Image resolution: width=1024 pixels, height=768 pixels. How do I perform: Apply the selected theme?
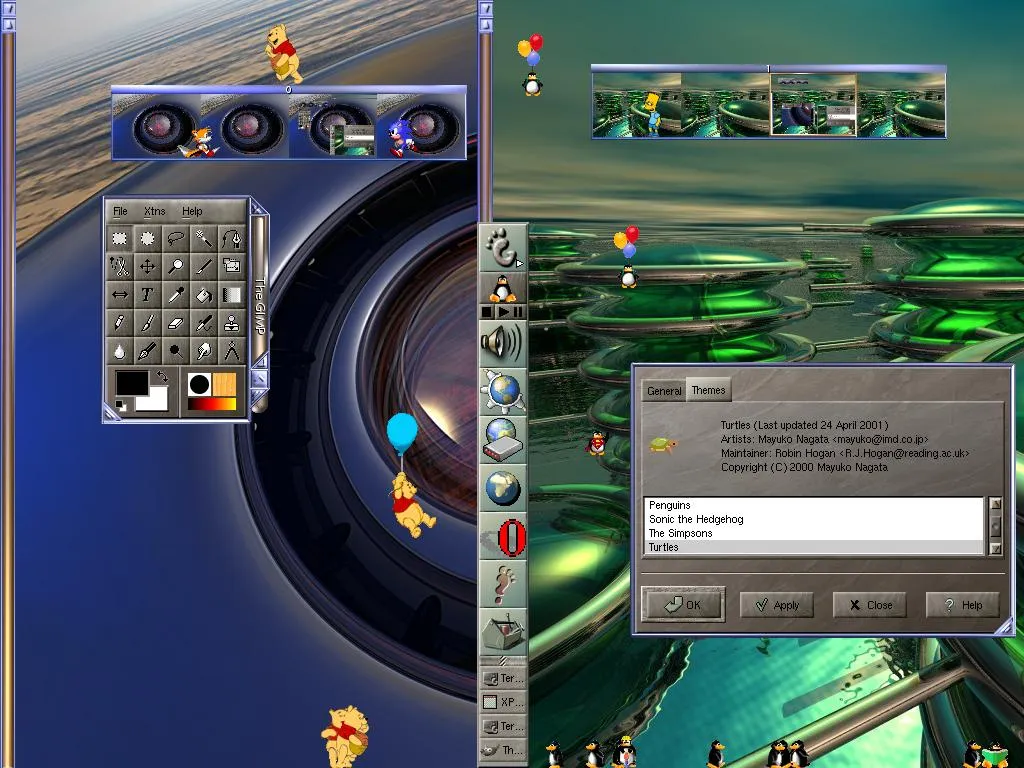(777, 605)
